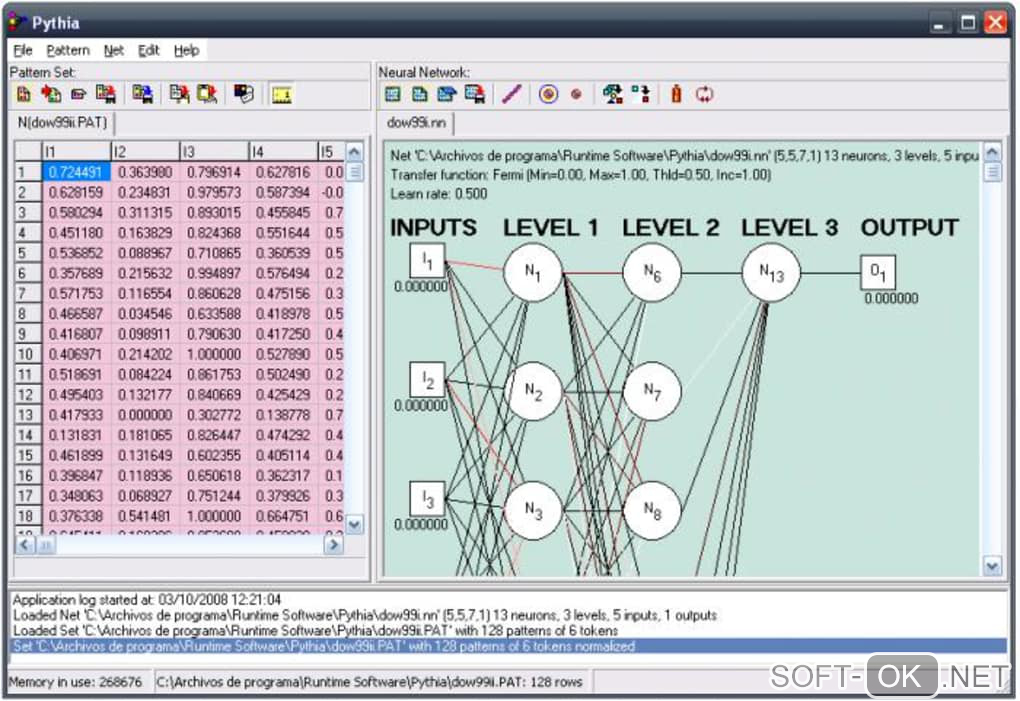Viewport: 1020px width, 701px height.
Task: Click the pattern table vertical scroll up arrow
Action: (355, 152)
